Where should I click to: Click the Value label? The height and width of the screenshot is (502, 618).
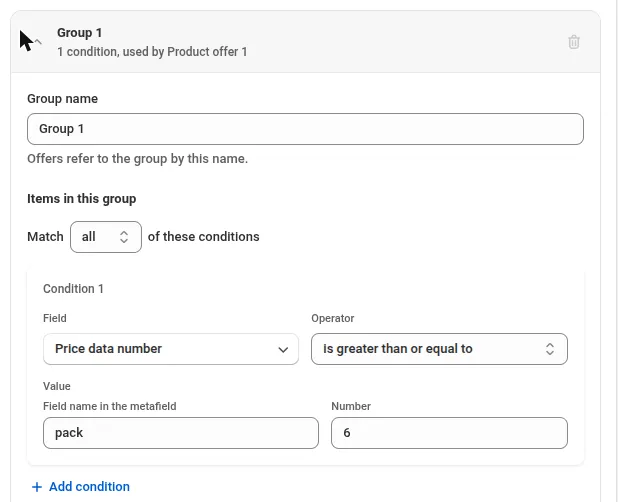click(x=57, y=386)
